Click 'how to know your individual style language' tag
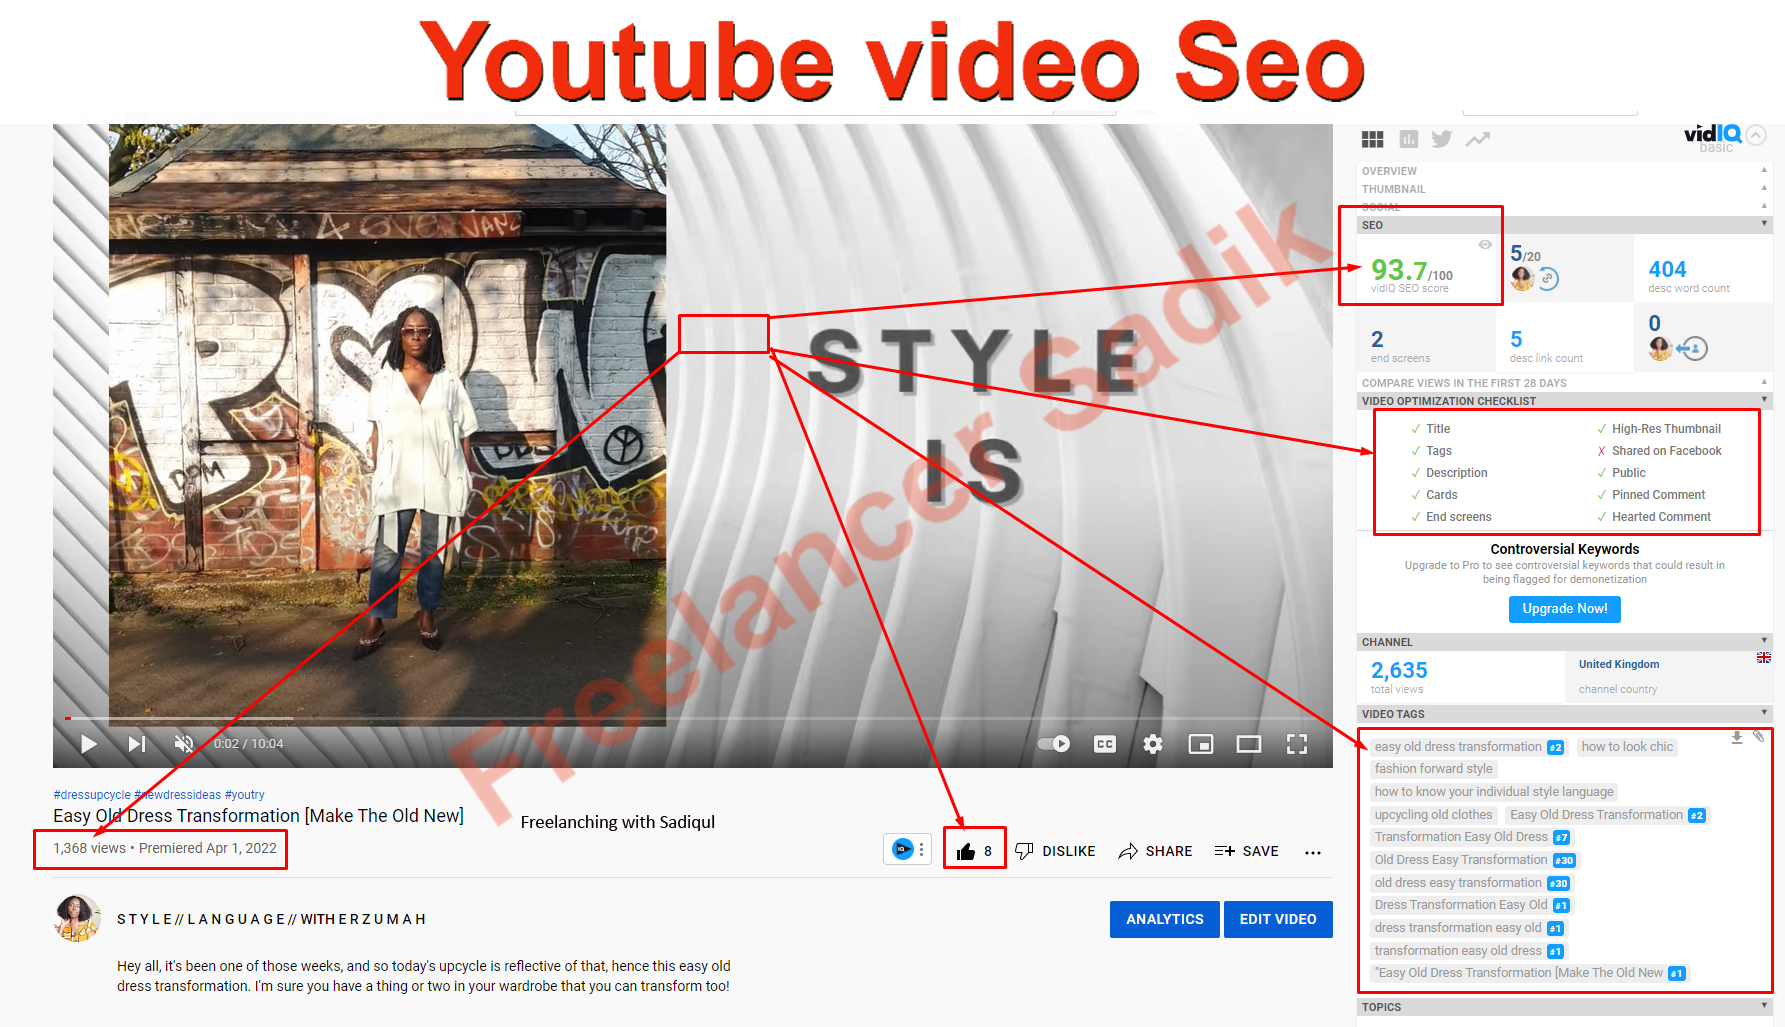Screen dimensions: 1785x1027 tap(1494, 792)
